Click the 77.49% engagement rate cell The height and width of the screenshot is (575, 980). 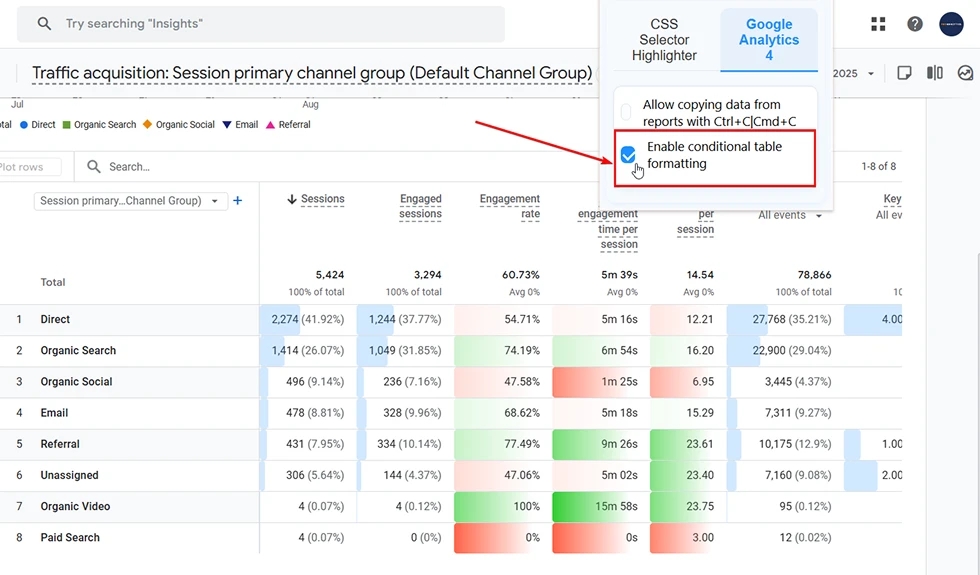pyautogui.click(x=503, y=444)
